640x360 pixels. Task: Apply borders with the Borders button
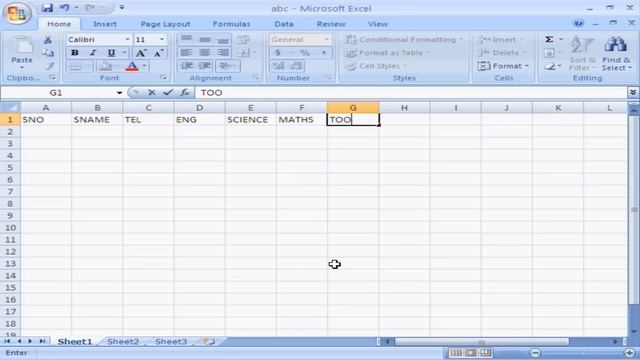(x=76, y=66)
